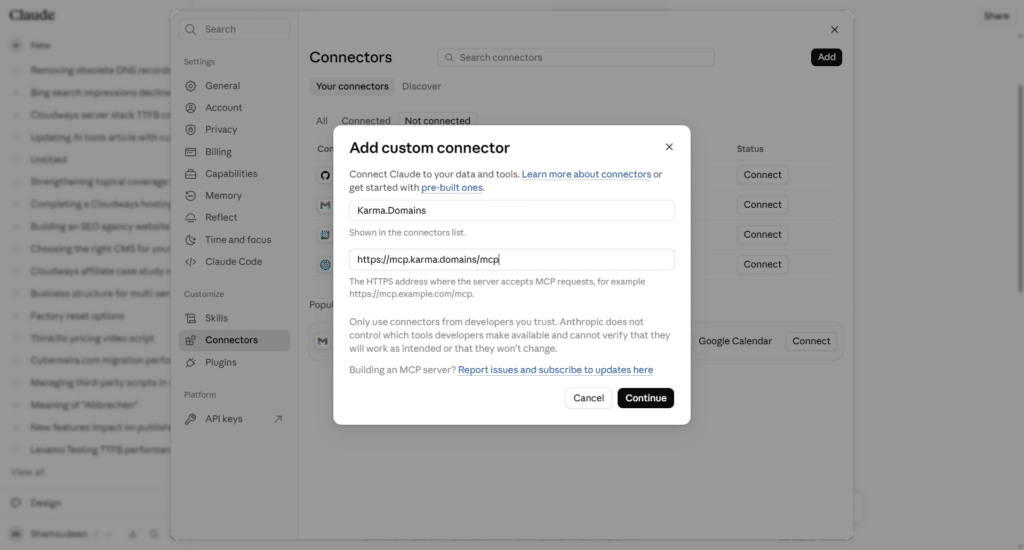The height and width of the screenshot is (550, 1024).
Task: Click the mcp.karma.domains URL field
Action: point(511,259)
